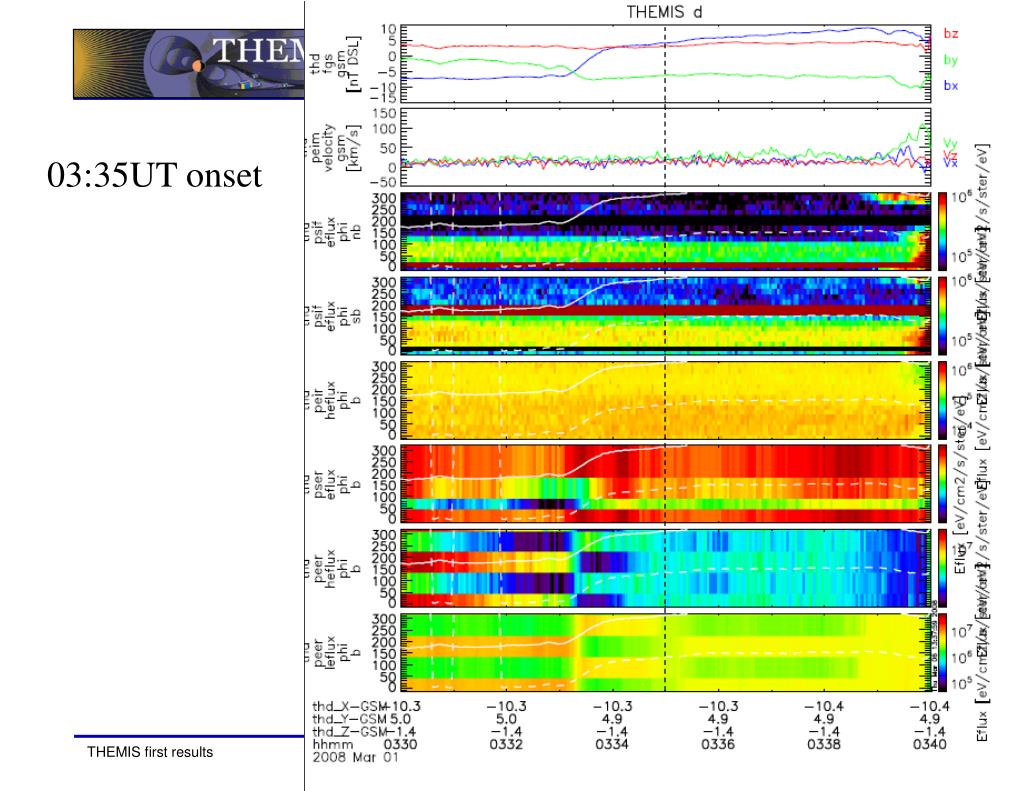Click the 'thd_X-GSM' row label
The height and width of the screenshot is (791, 1024).
349,706
